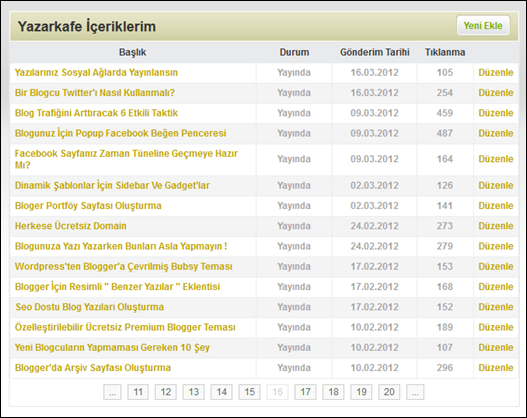Click click count 273
The width and height of the screenshot is (527, 418).
445,226
